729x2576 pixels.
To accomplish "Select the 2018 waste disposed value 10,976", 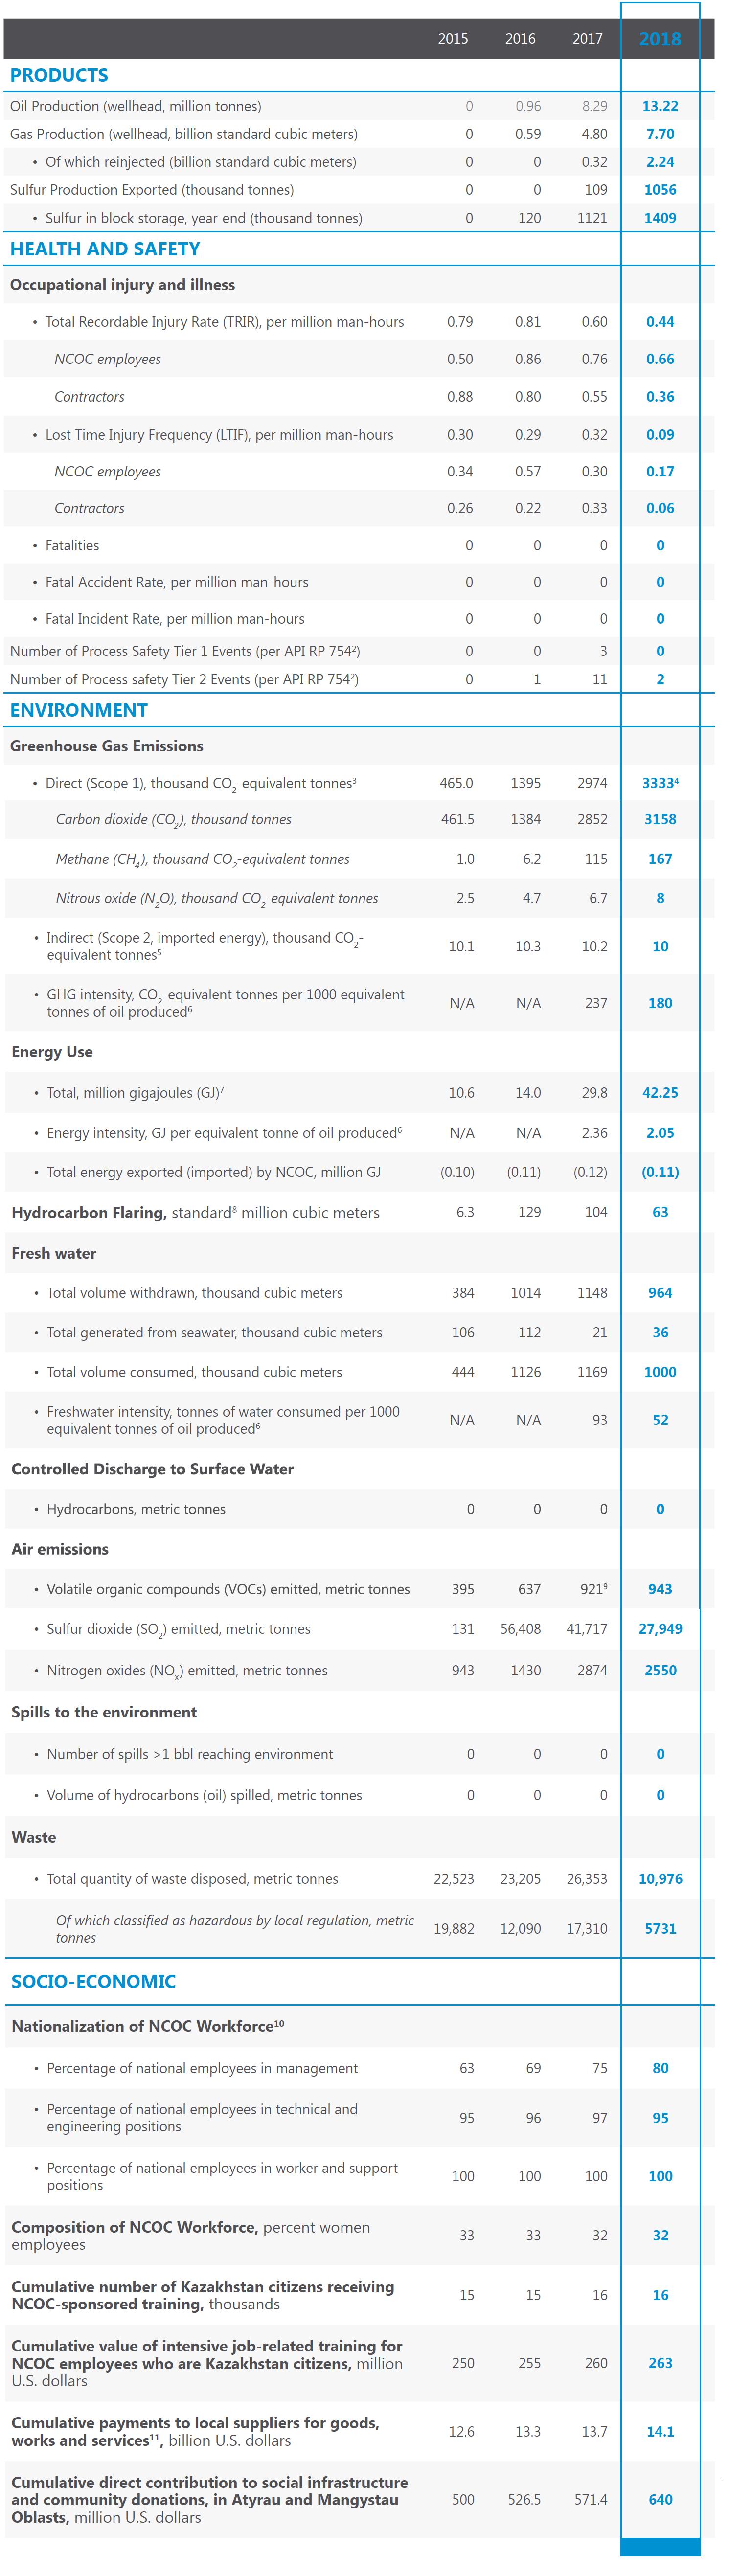I will click(x=660, y=1879).
